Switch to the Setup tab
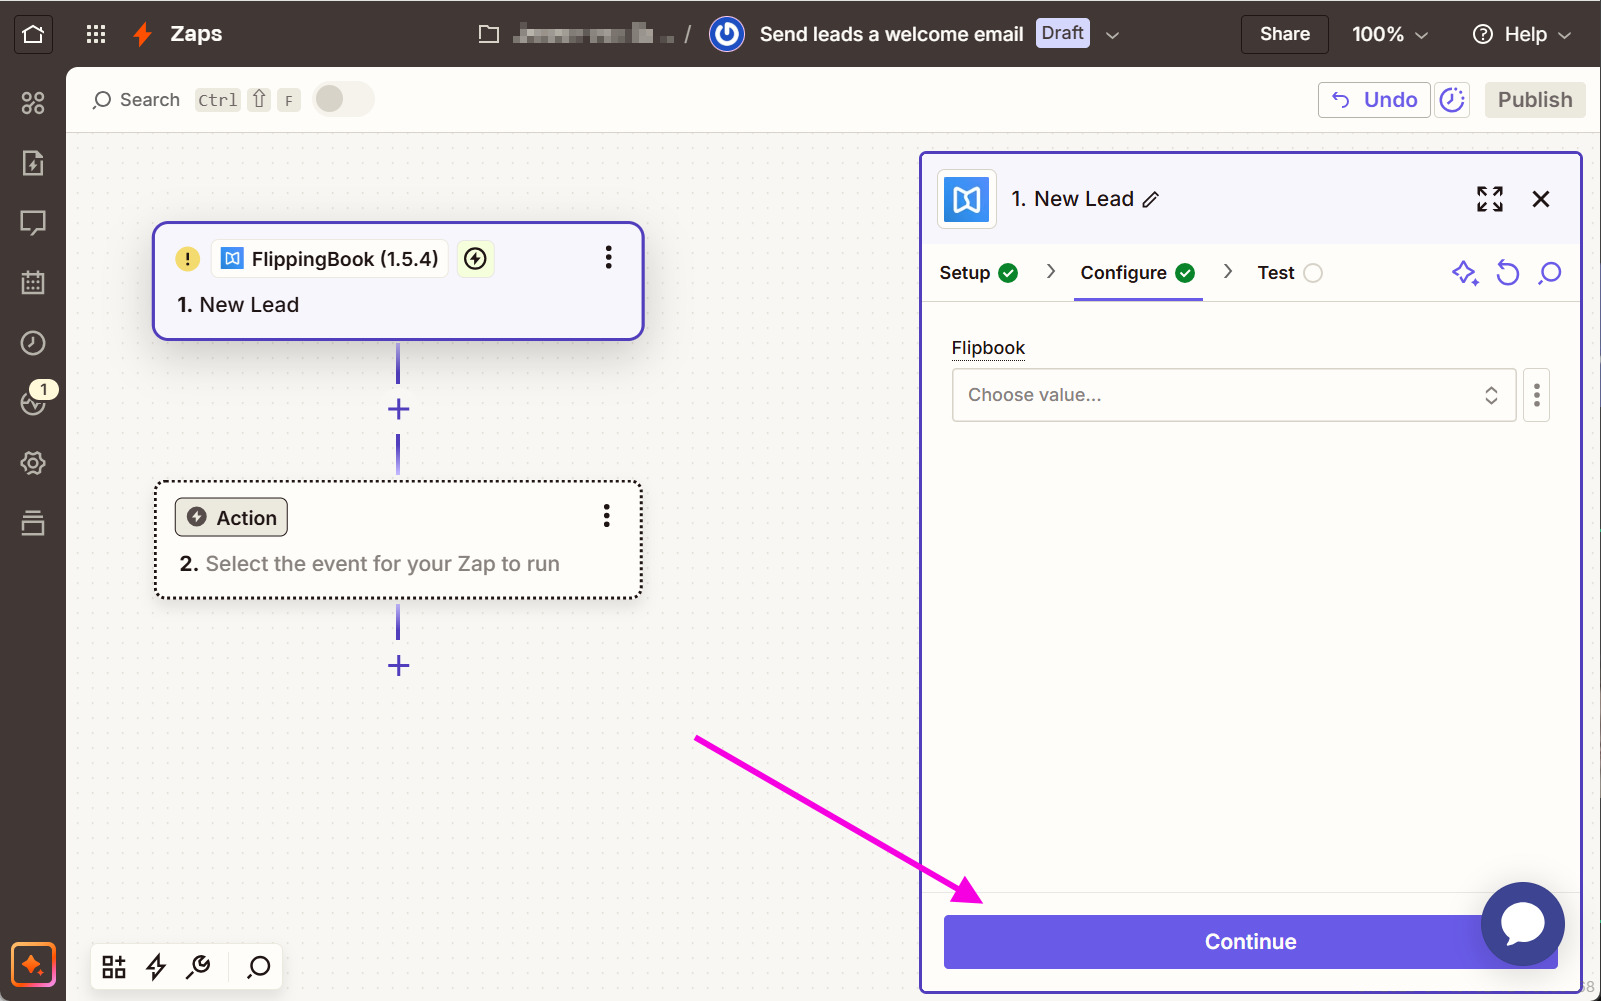1601x1001 pixels. click(978, 273)
